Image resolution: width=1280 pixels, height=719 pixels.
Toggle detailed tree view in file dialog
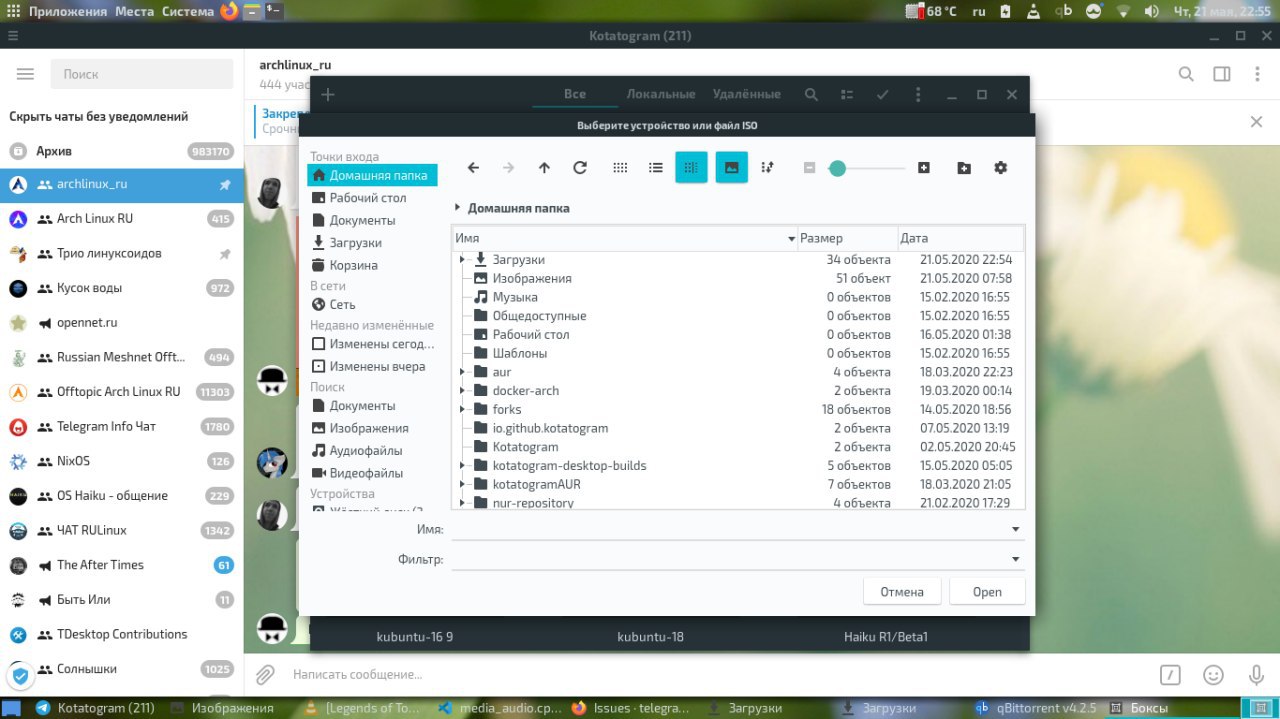tap(691, 168)
